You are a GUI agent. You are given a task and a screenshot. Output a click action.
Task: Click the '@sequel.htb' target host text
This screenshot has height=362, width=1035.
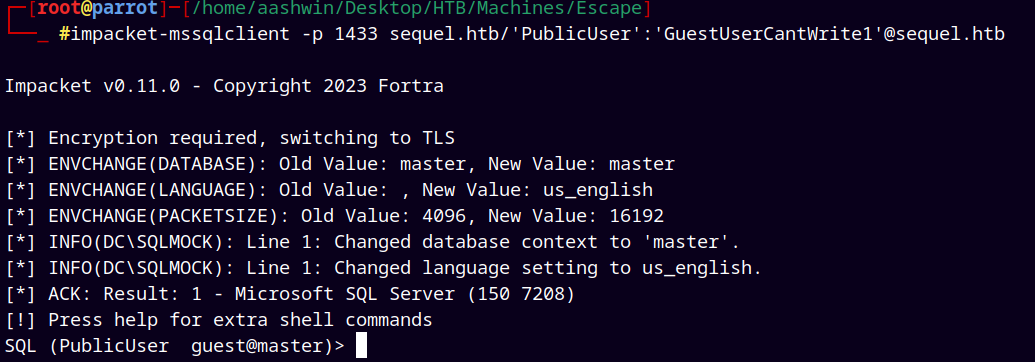(x=944, y=34)
